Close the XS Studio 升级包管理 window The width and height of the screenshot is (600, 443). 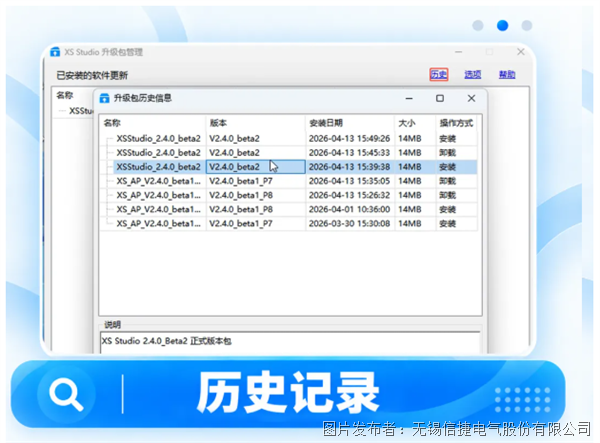pyautogui.click(x=521, y=52)
